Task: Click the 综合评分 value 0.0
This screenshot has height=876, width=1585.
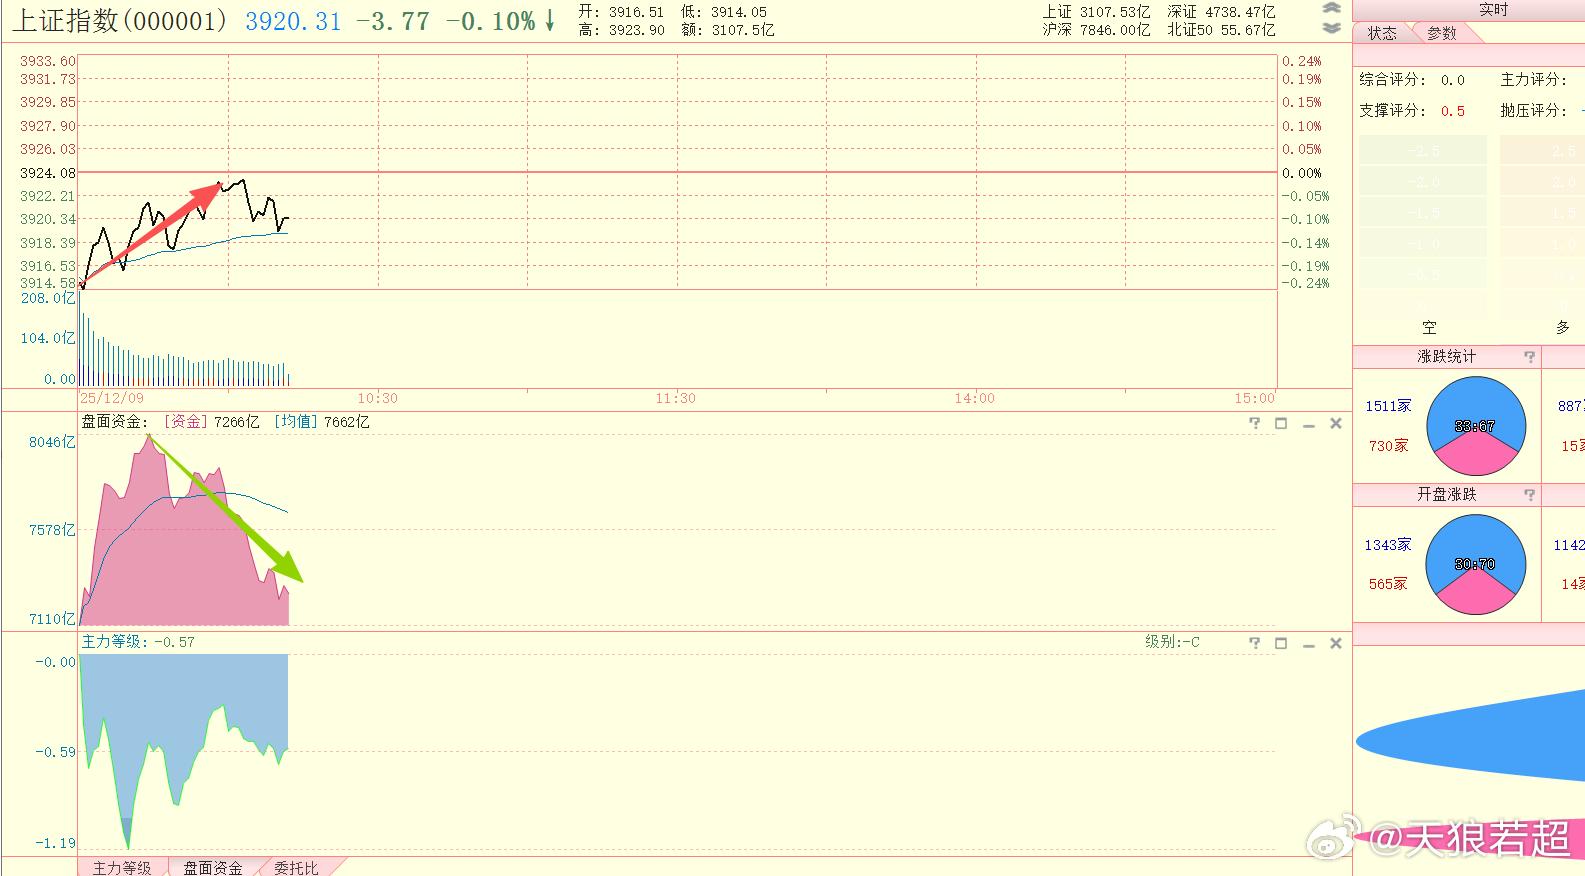Action: [1452, 80]
